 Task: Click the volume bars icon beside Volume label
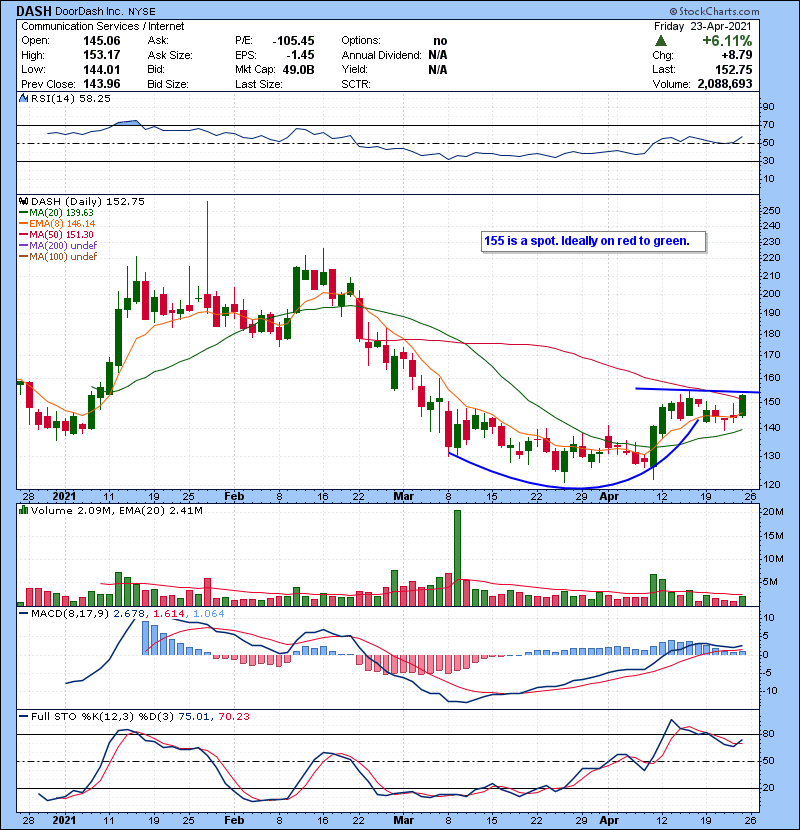pyautogui.click(x=24, y=510)
